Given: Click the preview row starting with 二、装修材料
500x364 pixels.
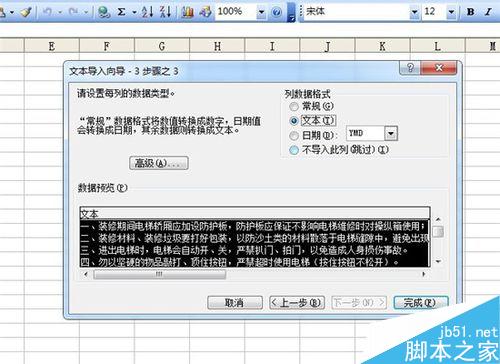Looking at the screenshot, I should click(x=255, y=238).
